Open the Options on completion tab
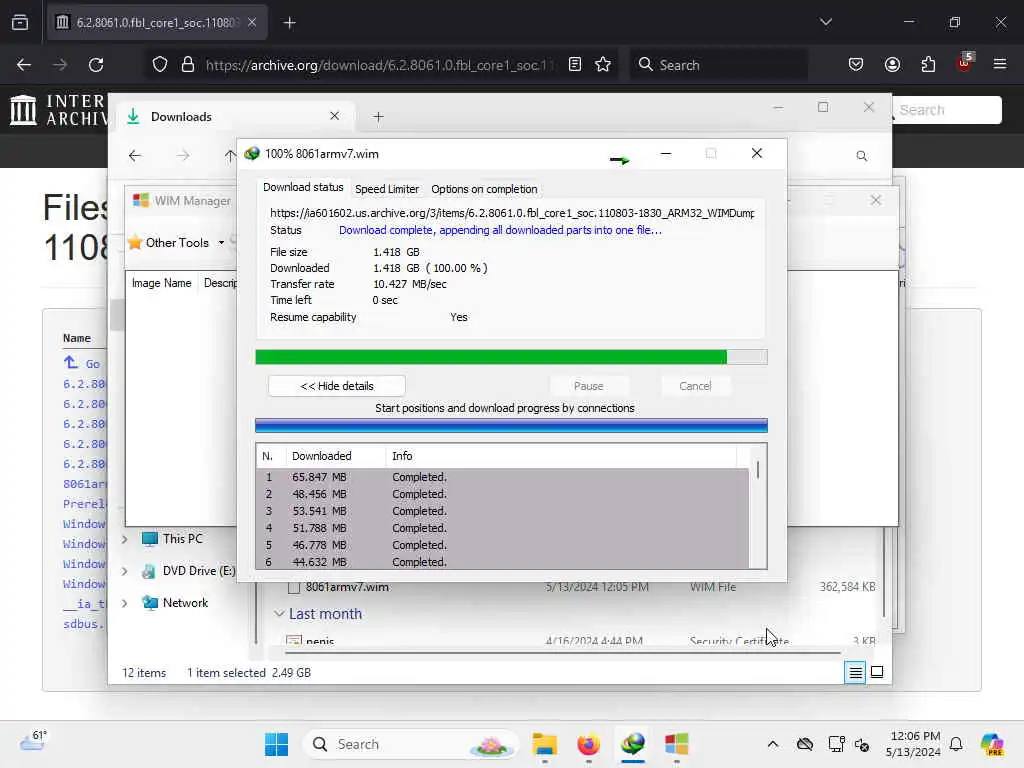 (x=484, y=189)
